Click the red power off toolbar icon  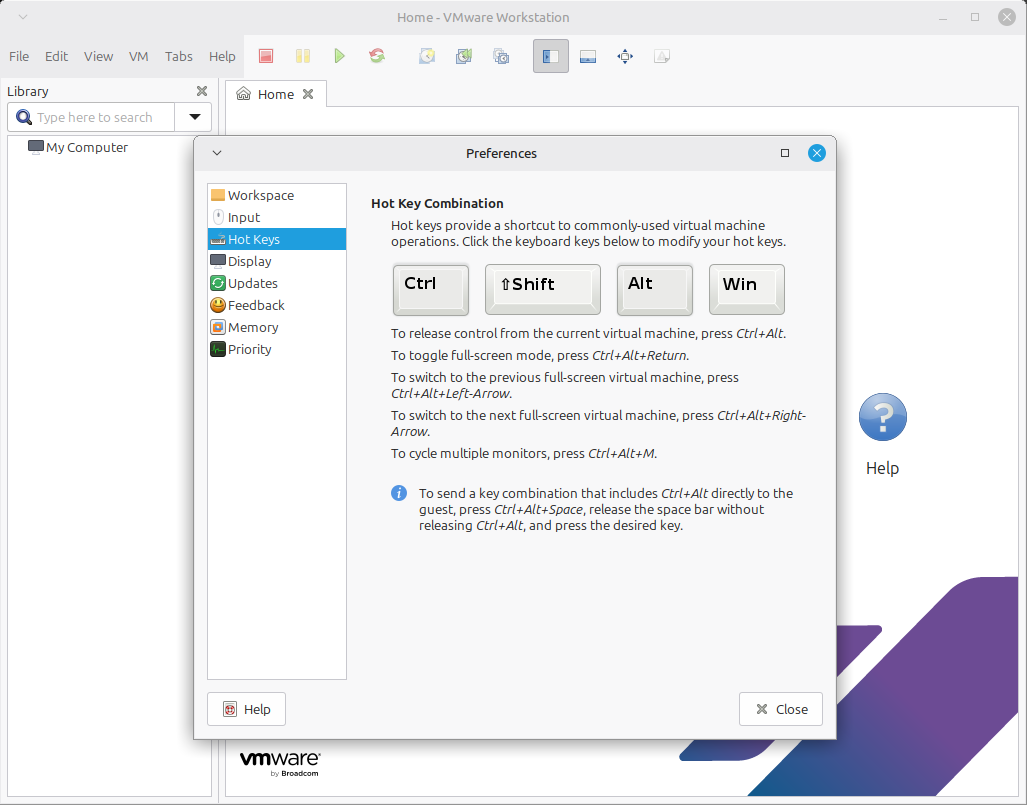266,56
